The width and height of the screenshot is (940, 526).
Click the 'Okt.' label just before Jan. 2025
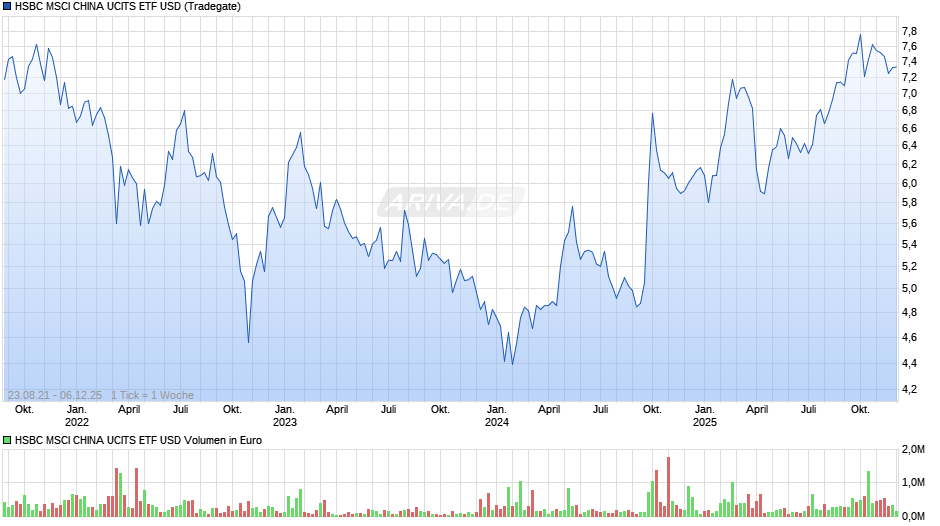[x=652, y=410]
